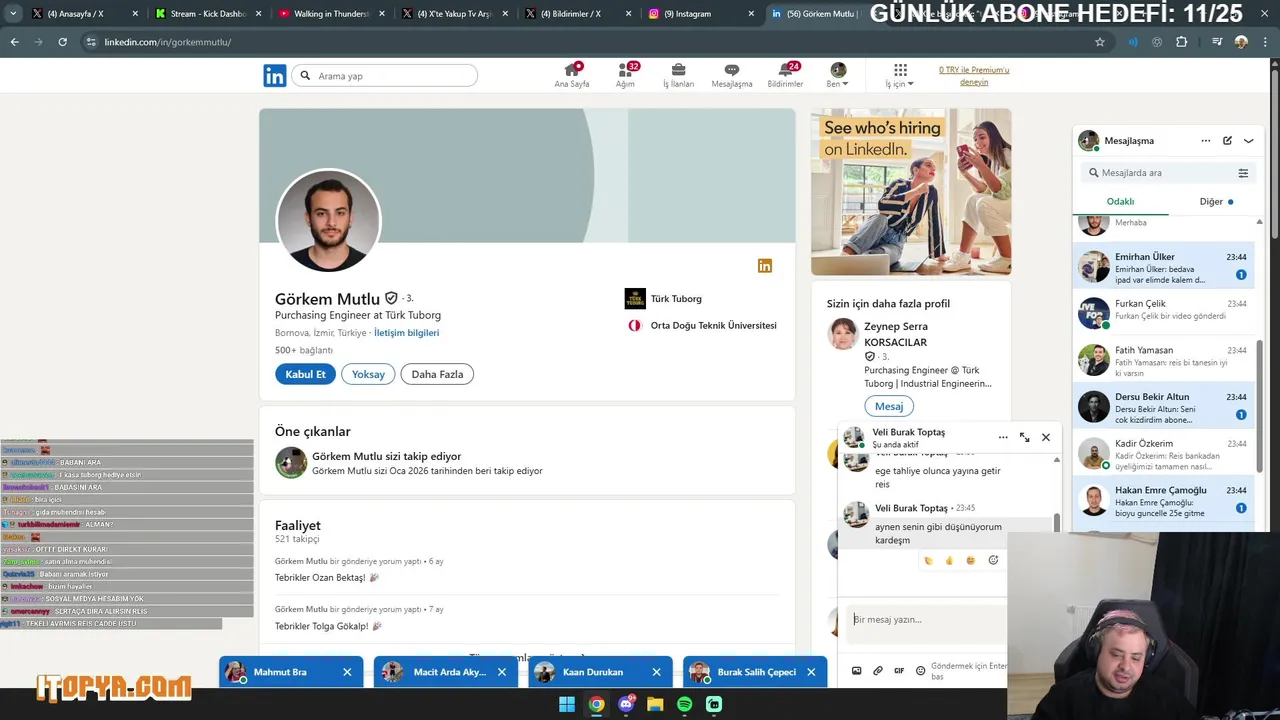This screenshot has width=1280, height=720.
Task: Open Ağım network icon
Action: [626, 75]
